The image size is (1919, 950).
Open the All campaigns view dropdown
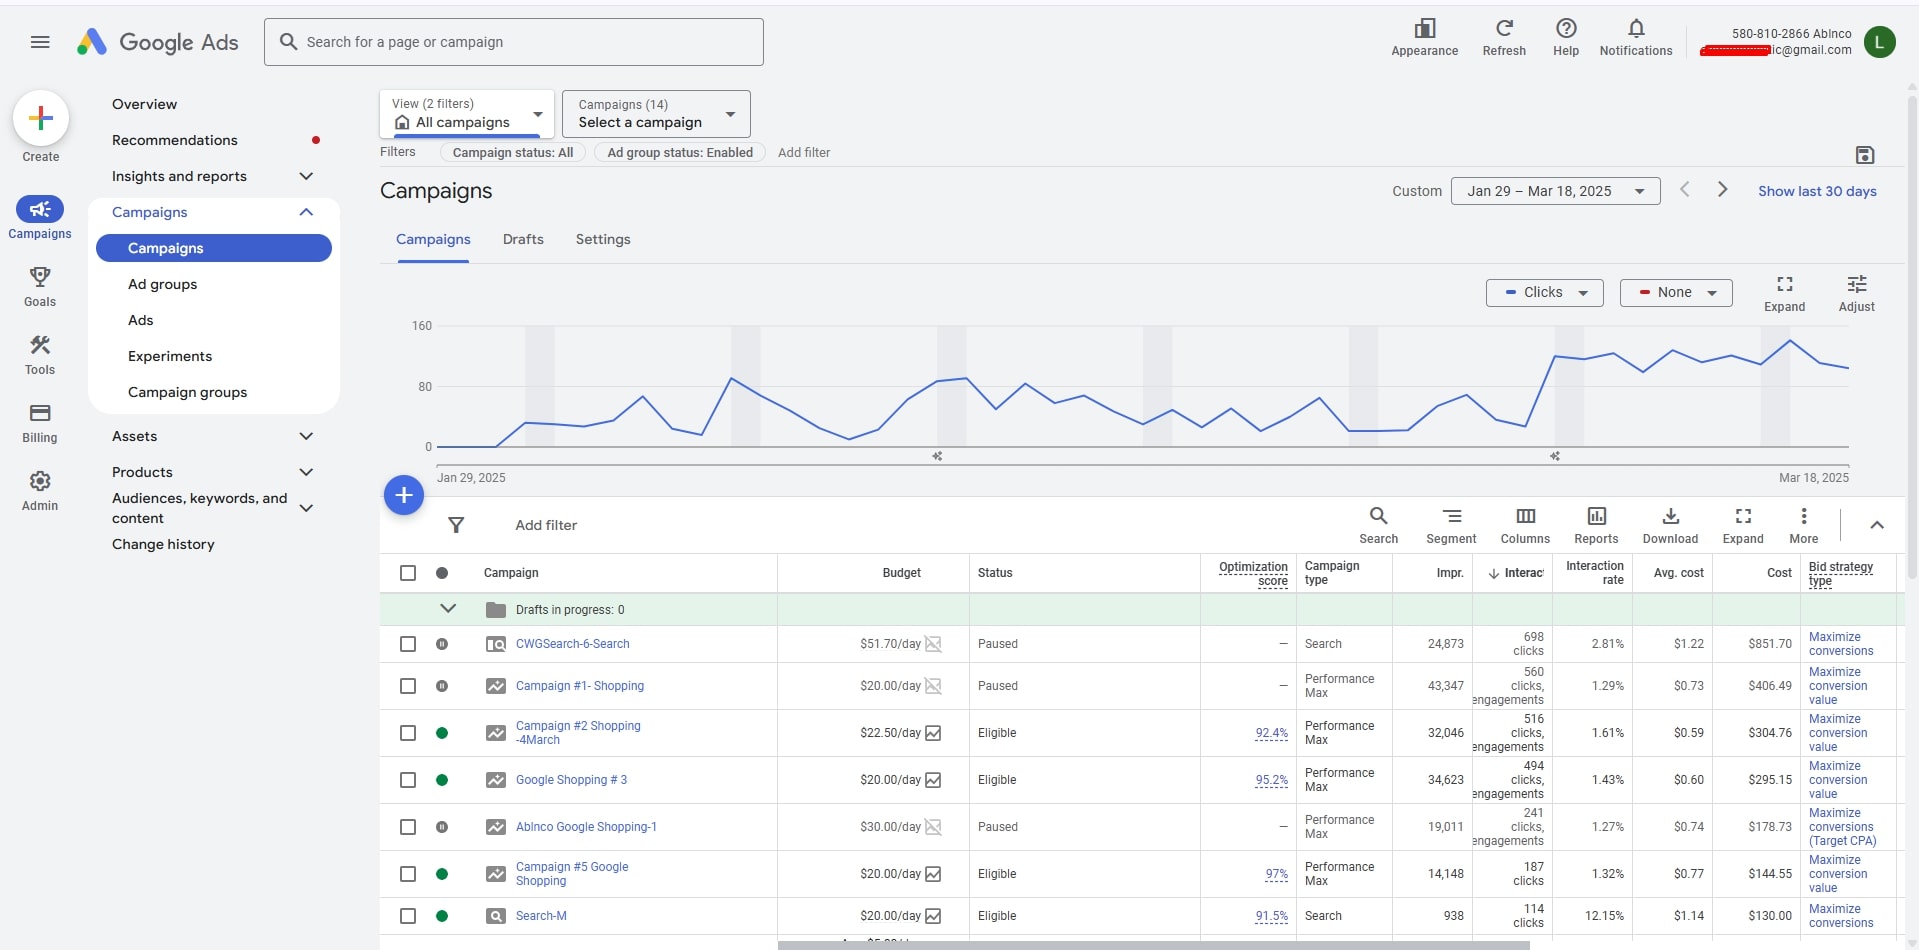point(466,113)
